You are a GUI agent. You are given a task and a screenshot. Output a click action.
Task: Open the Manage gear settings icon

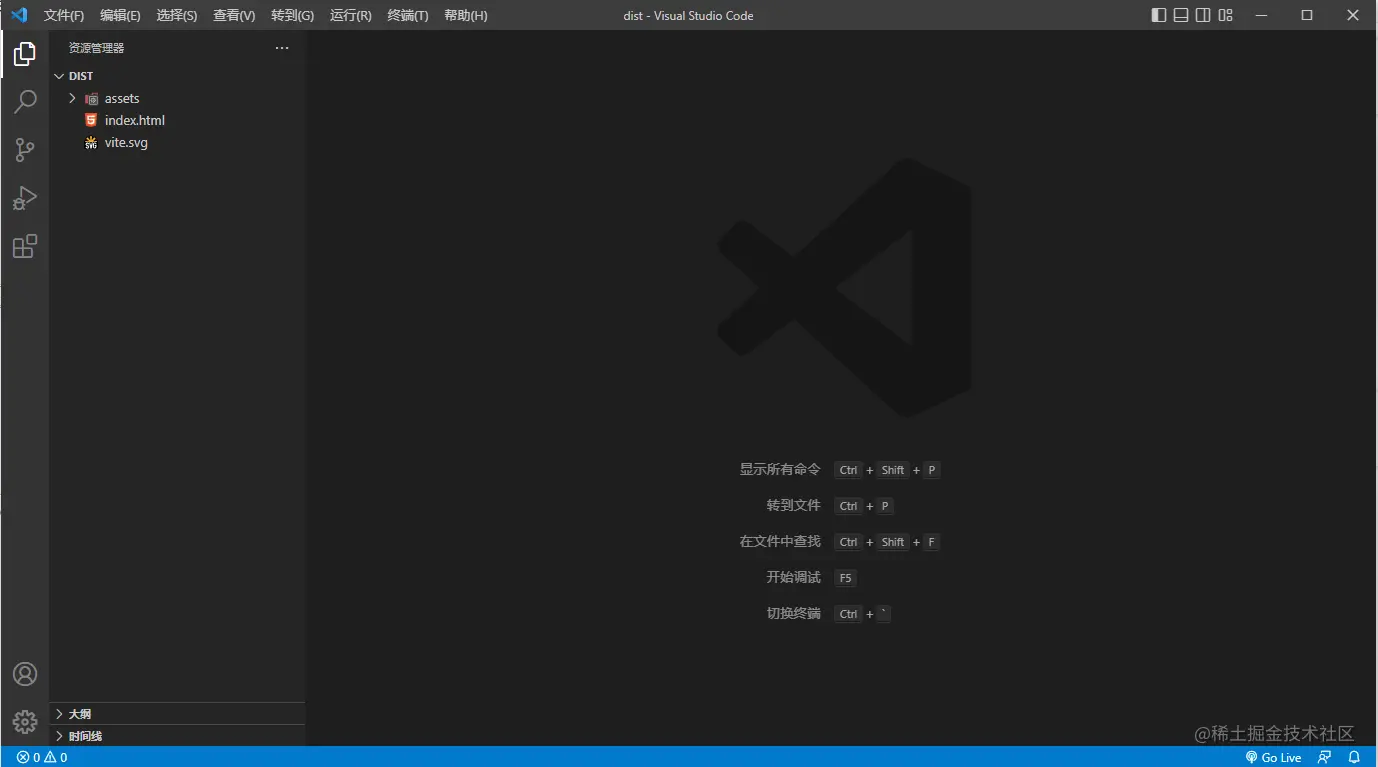tap(25, 721)
